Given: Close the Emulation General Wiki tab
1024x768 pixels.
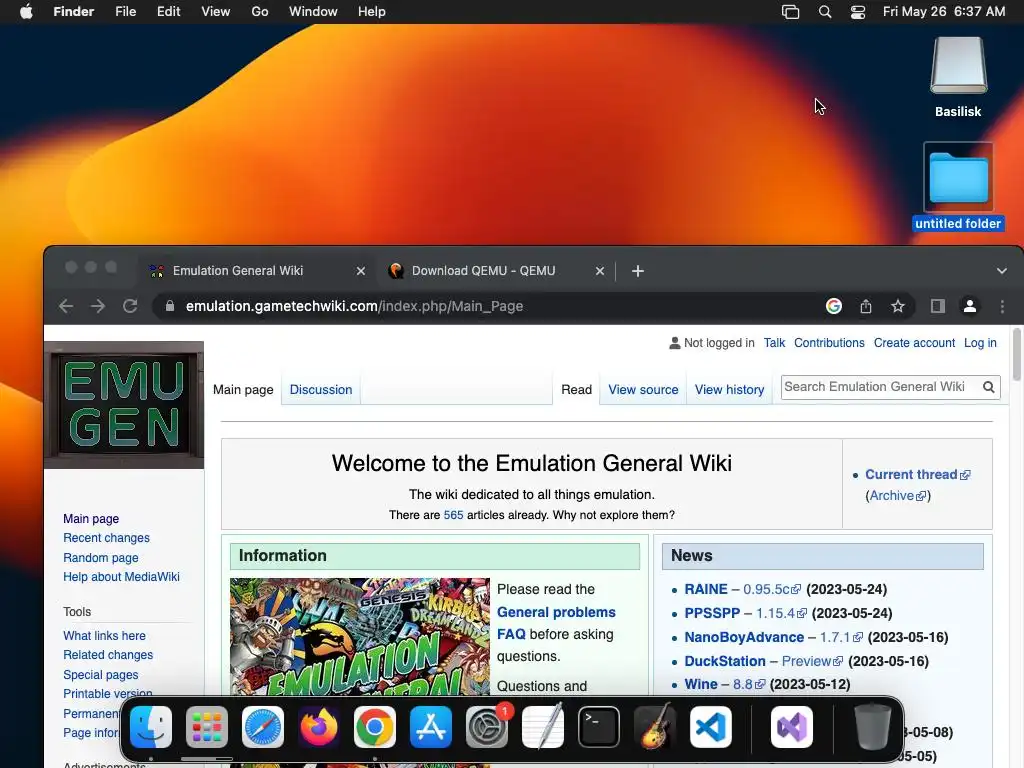Looking at the screenshot, I should pyautogui.click(x=360, y=270).
